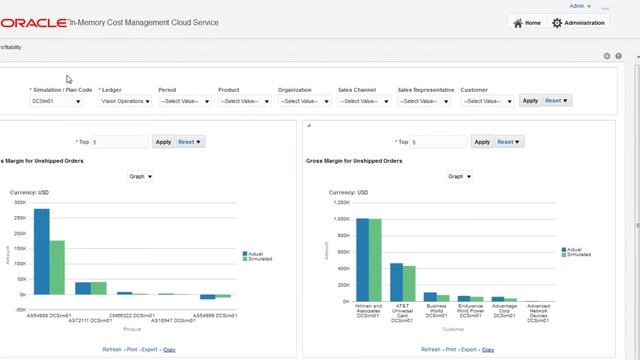
Task: Click the tallest blue bar for AS54888
Action: [x=42, y=251]
